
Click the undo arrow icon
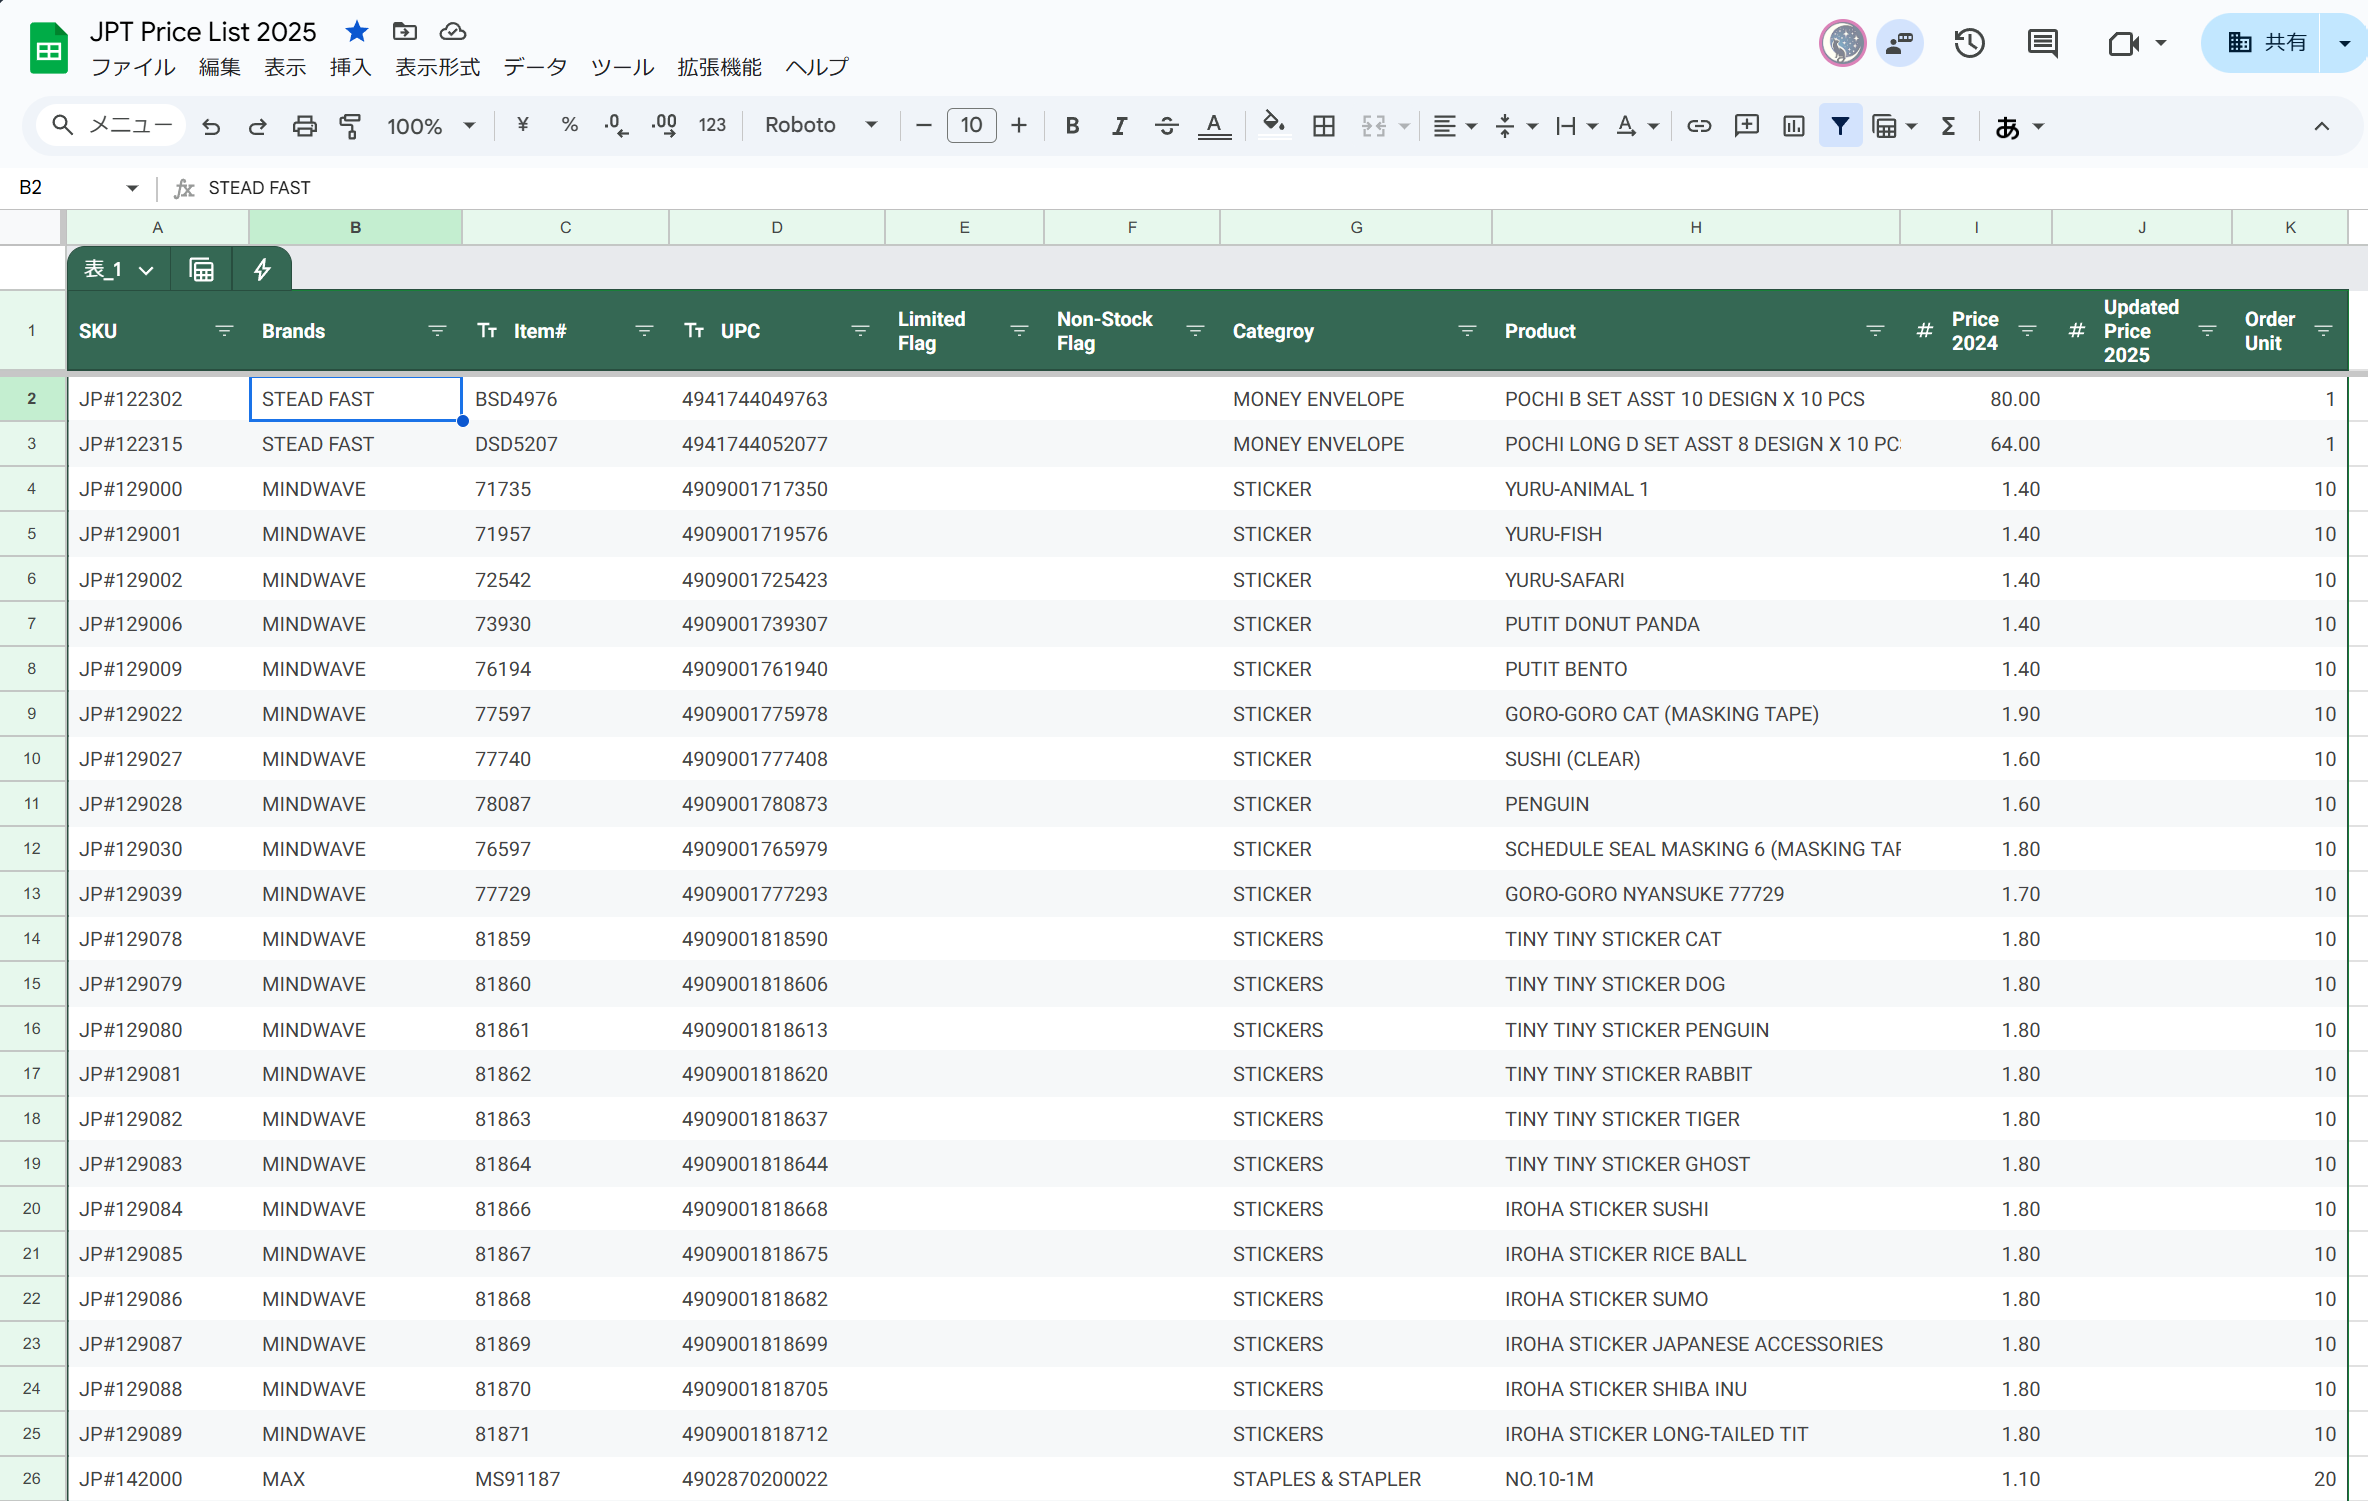point(211,126)
